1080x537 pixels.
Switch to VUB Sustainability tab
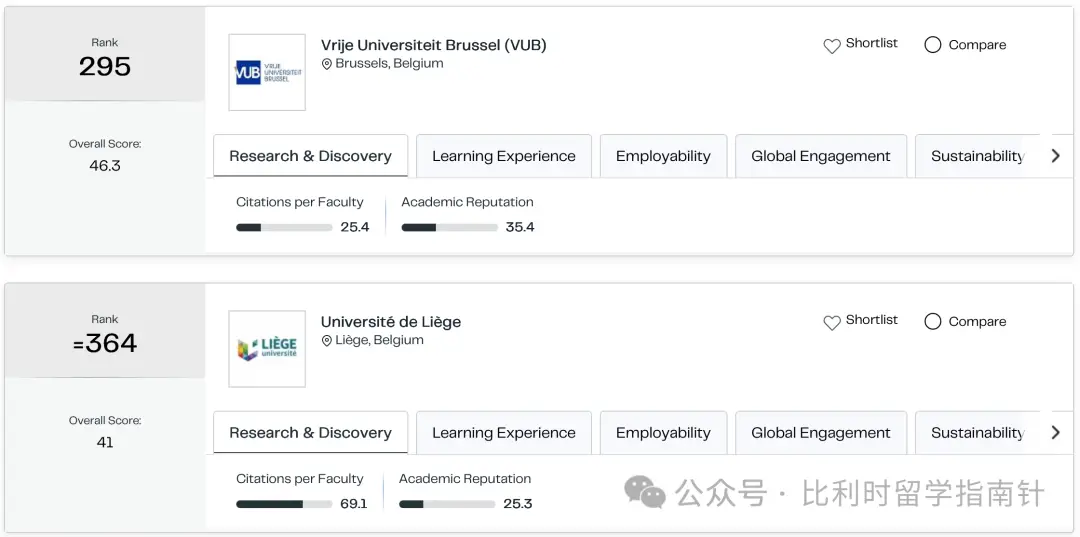977,156
